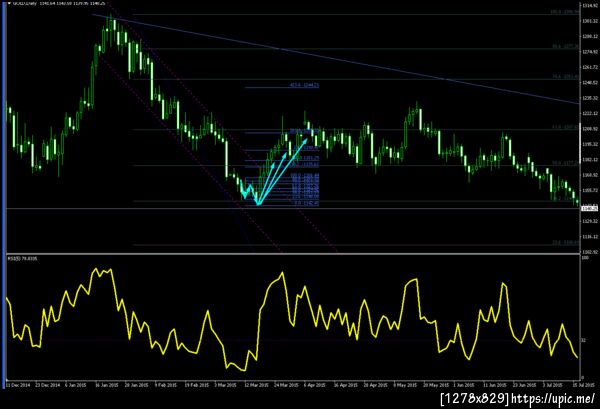The image size is (600, 409).
Task: Click the 15 Jul 2015 date label
Action: pyautogui.click(x=584, y=385)
